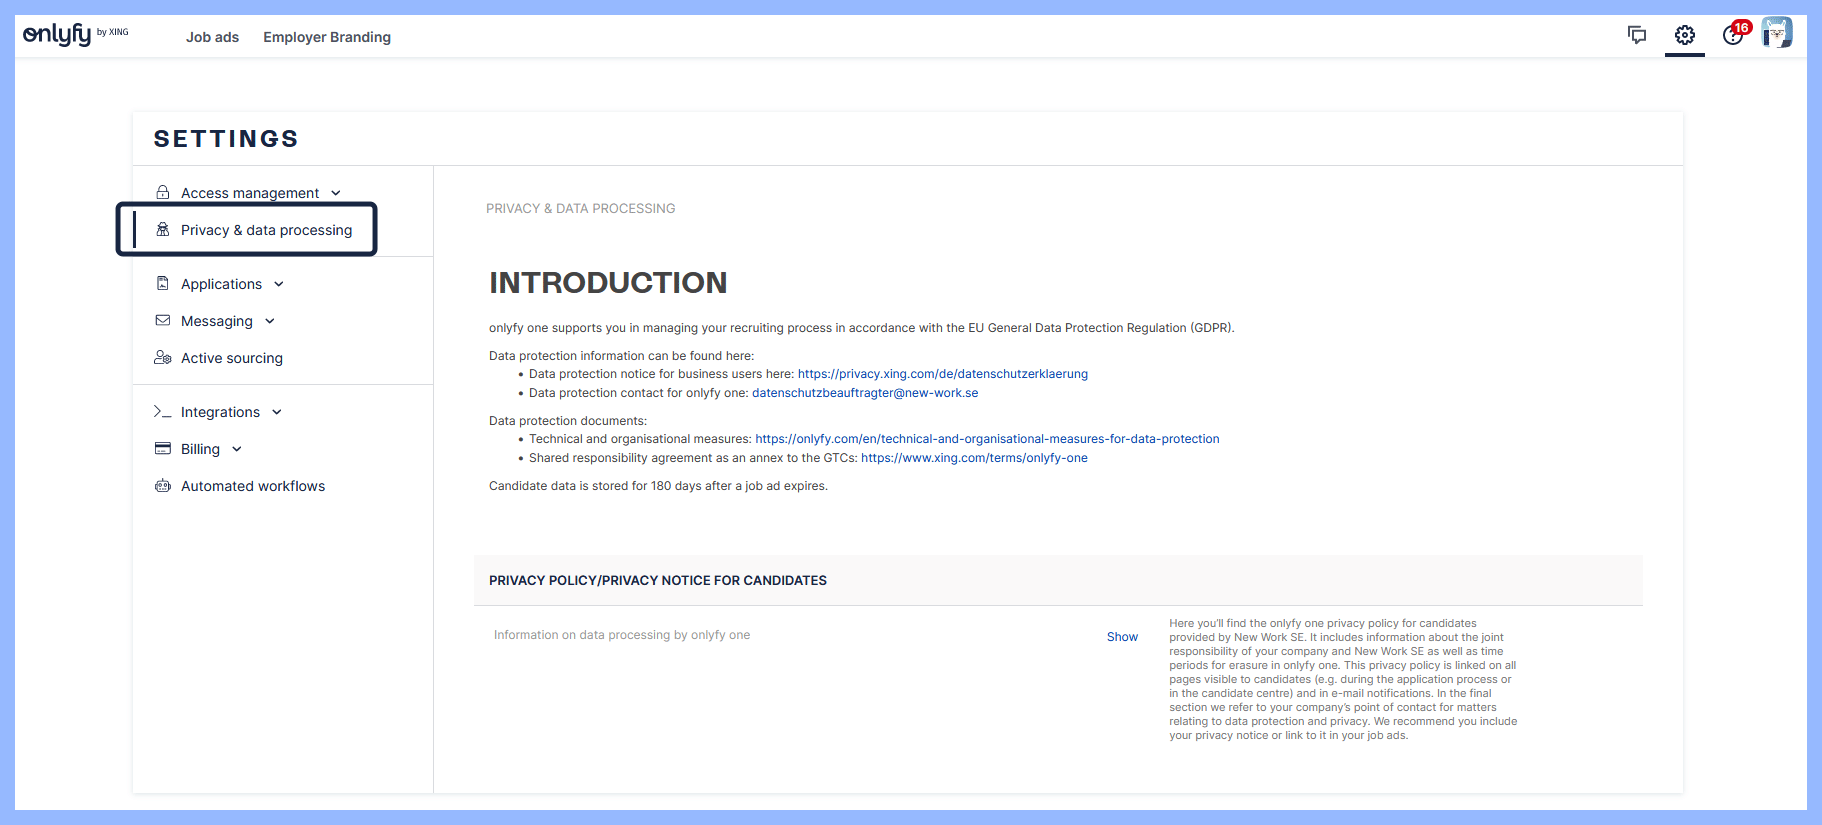Expand the Access management chevron

pyautogui.click(x=336, y=193)
